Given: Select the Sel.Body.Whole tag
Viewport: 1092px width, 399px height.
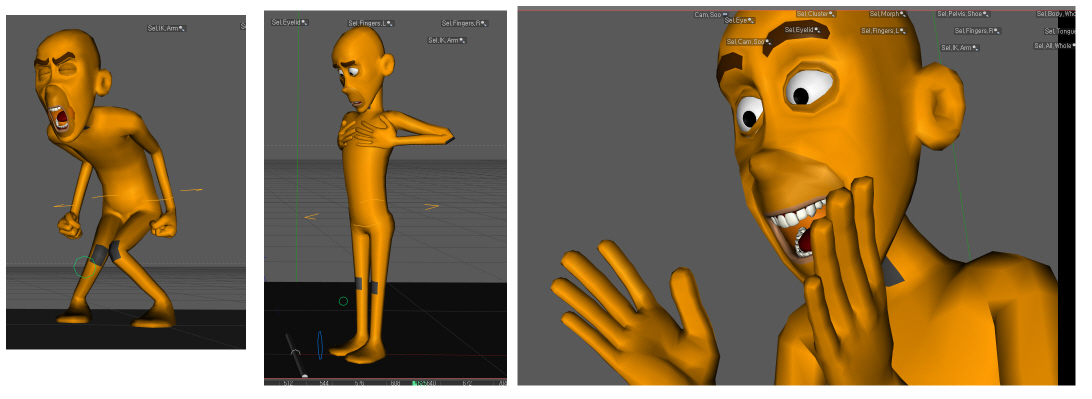Looking at the screenshot, I should [x=1055, y=14].
